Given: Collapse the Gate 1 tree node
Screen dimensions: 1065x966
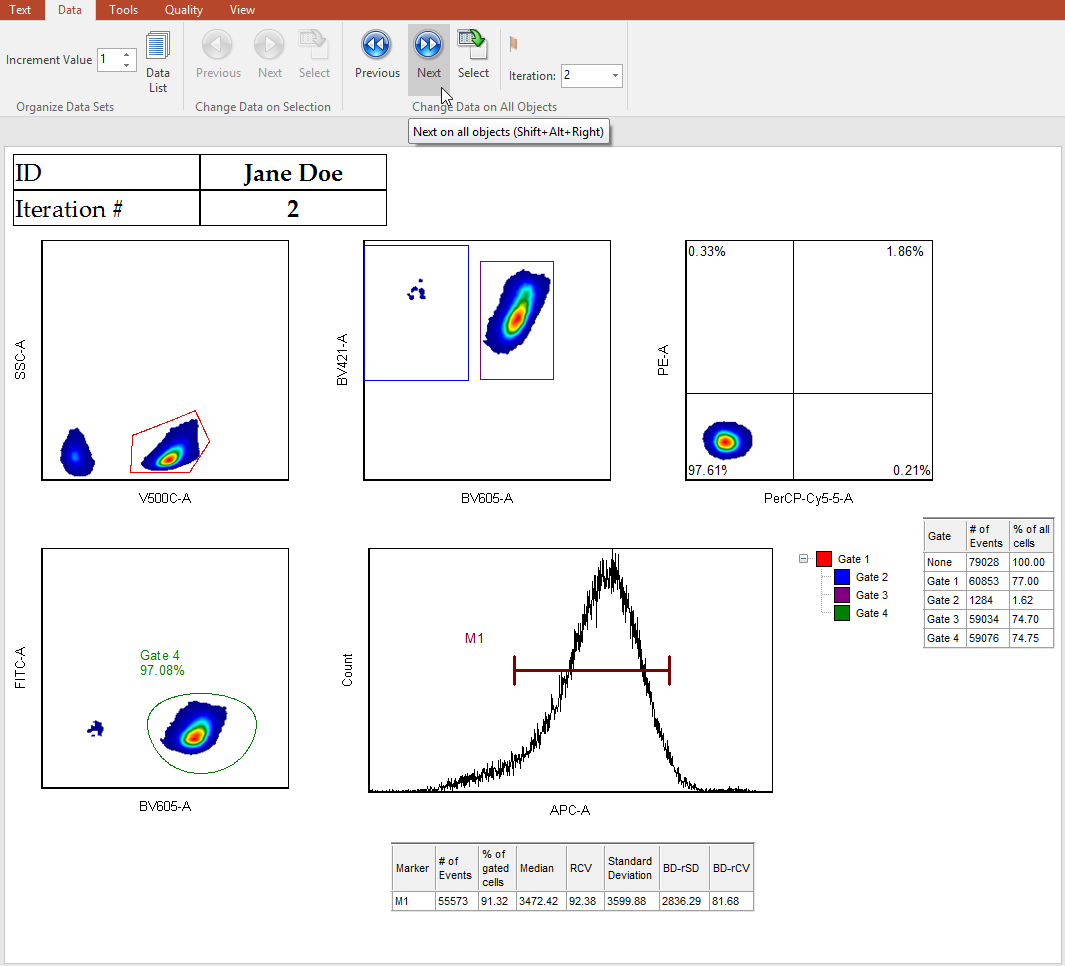Looking at the screenshot, I should pos(803,559).
